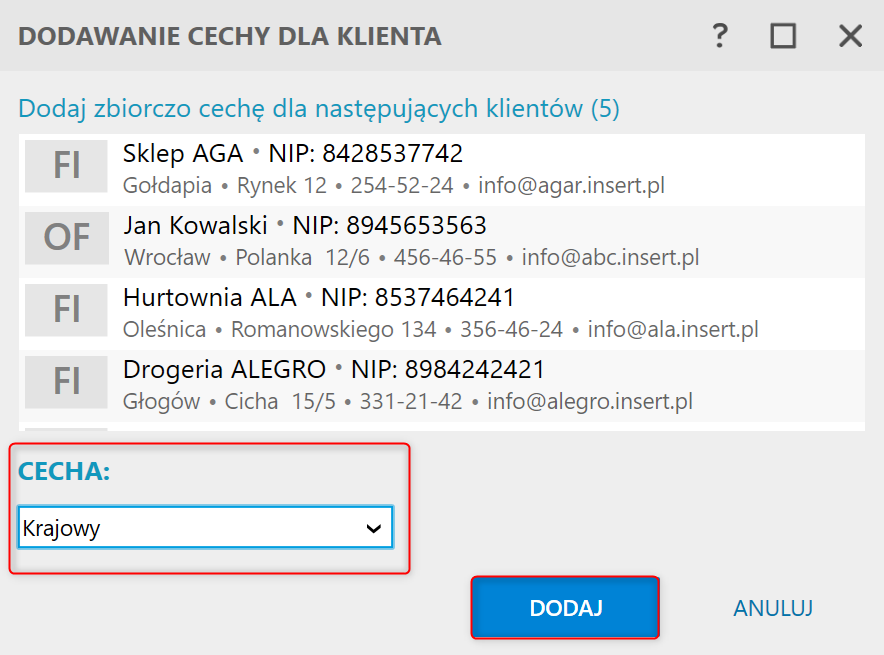Select the Sklep AGA client name
Image resolution: width=884 pixels, height=655 pixels.
coord(183,154)
